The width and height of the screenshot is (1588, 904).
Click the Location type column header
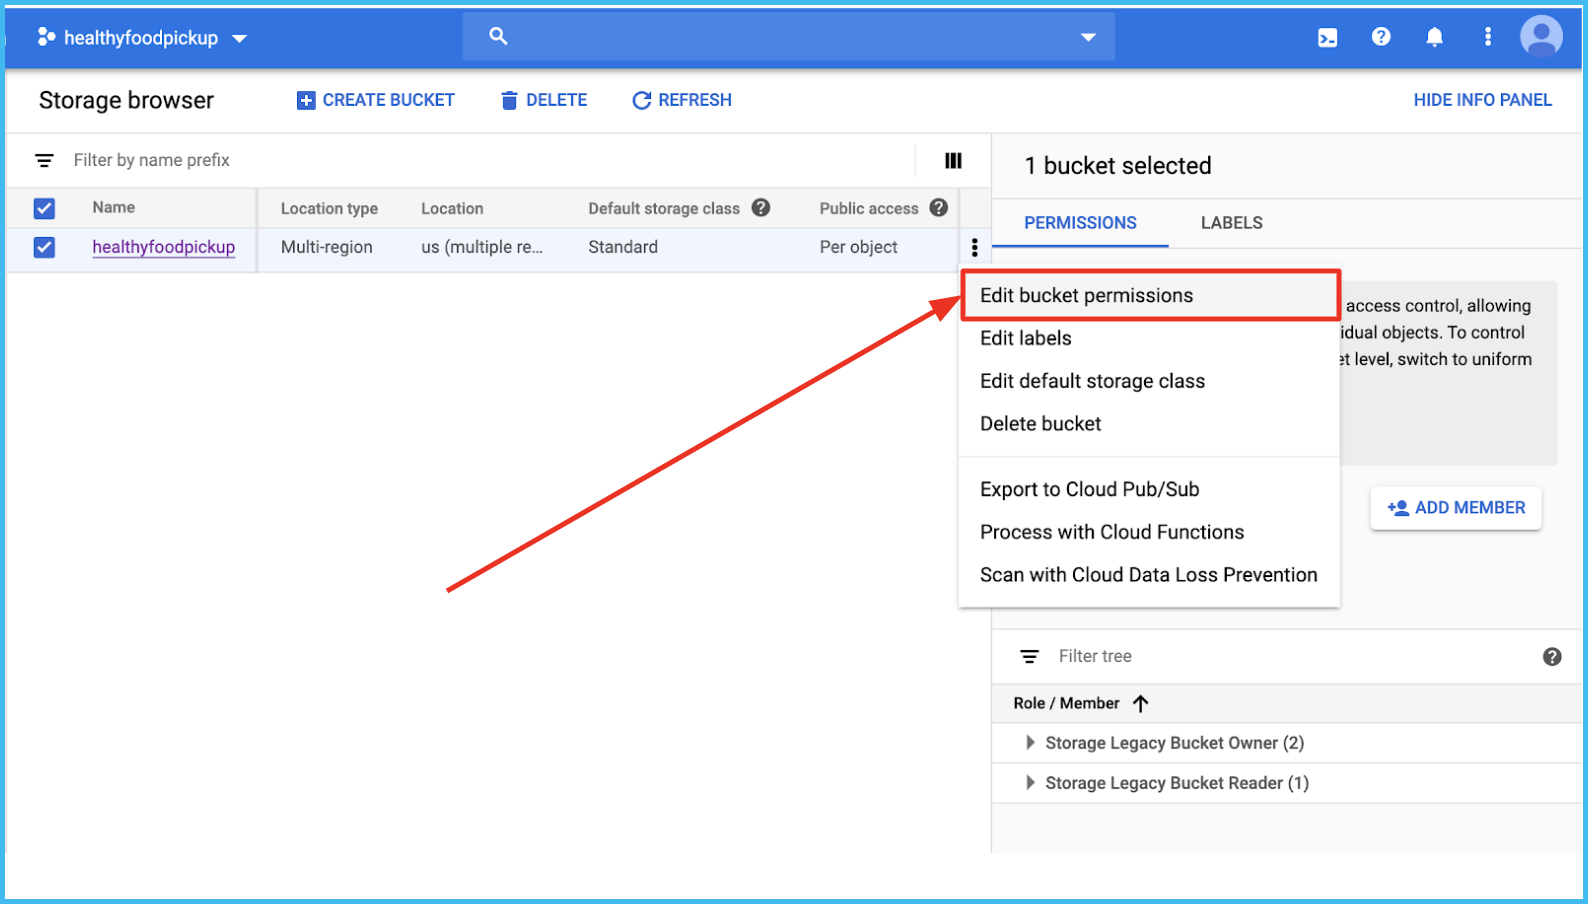329,208
